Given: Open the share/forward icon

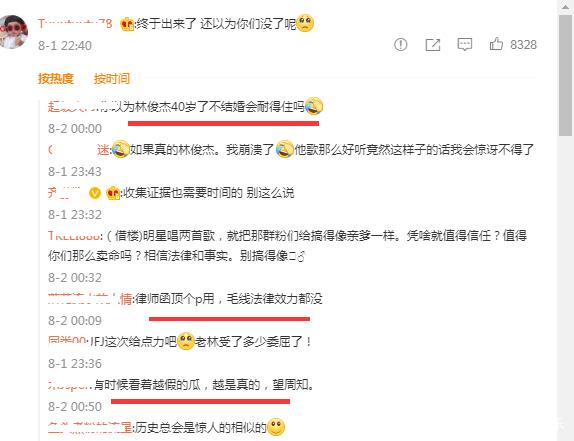Looking at the screenshot, I should point(433,45).
